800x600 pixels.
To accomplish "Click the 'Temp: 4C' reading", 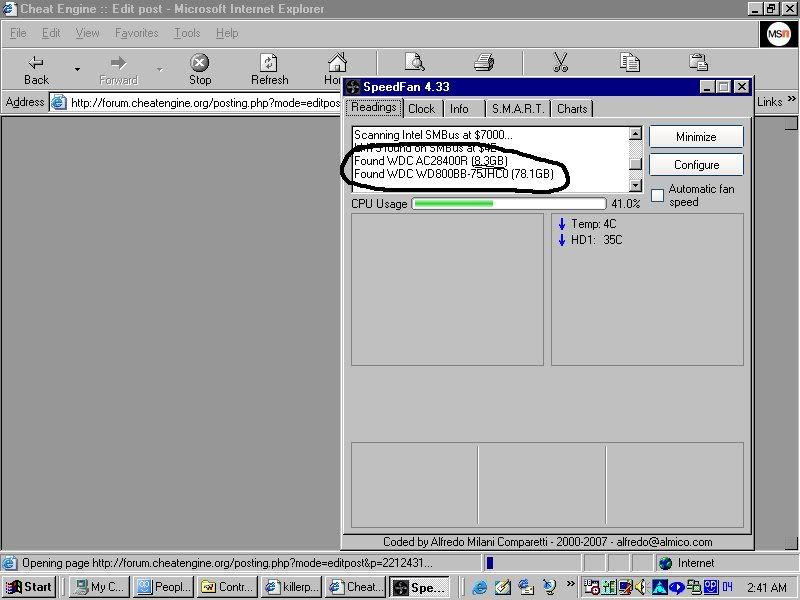I will pos(593,224).
